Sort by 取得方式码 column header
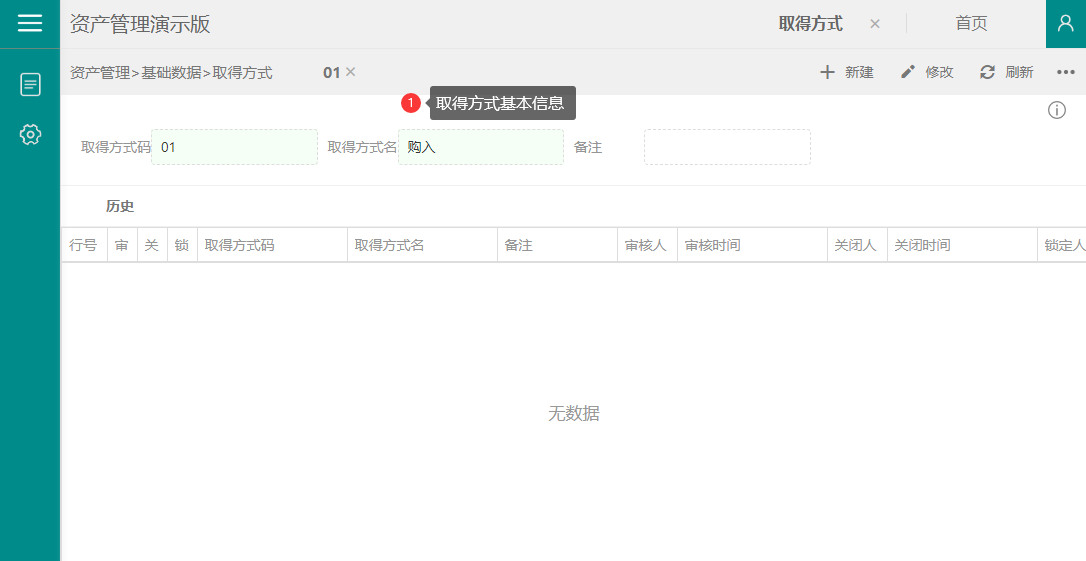This screenshot has height=561, width=1086. pyautogui.click(x=272, y=245)
